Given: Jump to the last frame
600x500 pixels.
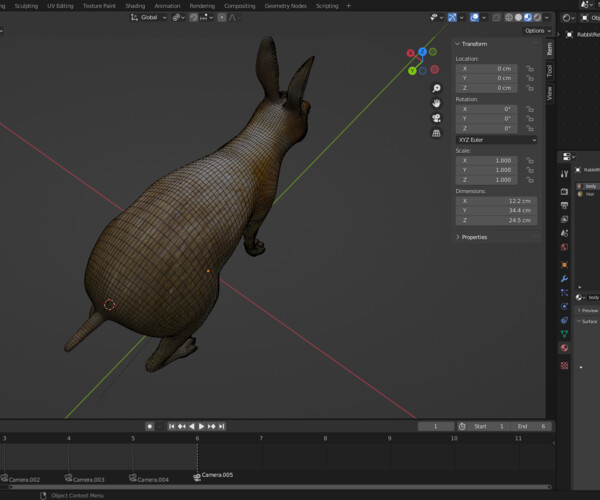Looking at the screenshot, I should point(222,426).
